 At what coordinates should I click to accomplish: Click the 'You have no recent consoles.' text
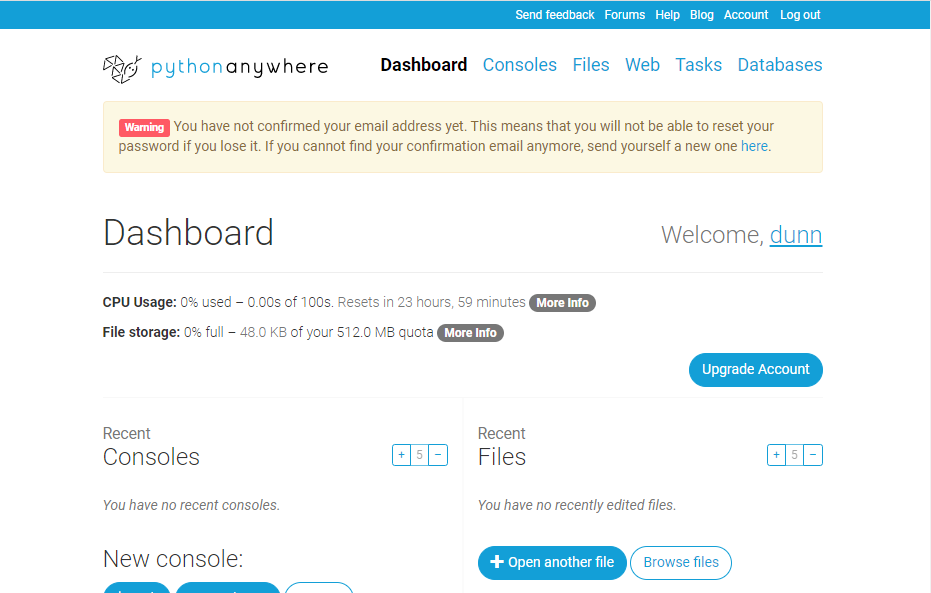pos(191,505)
